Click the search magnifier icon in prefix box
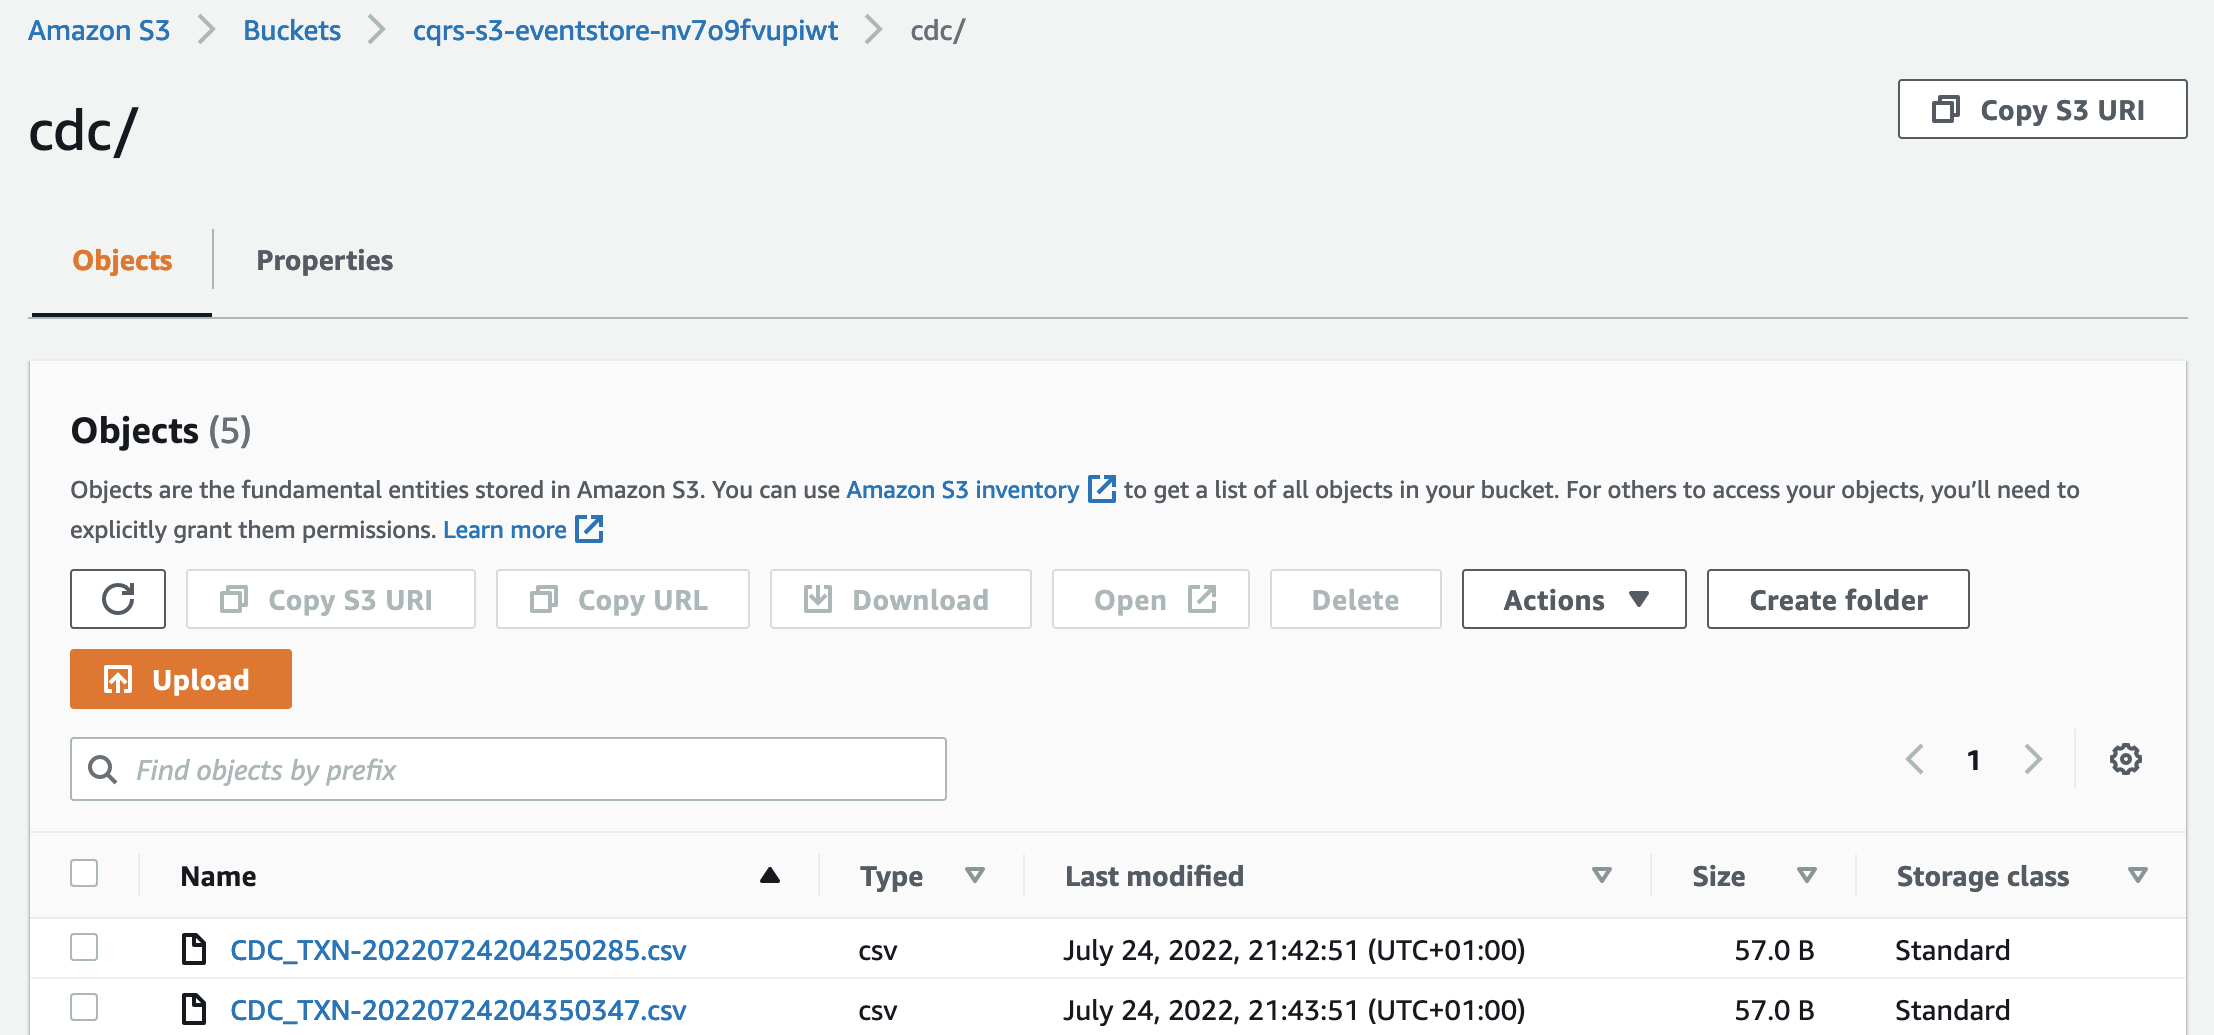Screen dimensions: 2214x1035 (102, 769)
